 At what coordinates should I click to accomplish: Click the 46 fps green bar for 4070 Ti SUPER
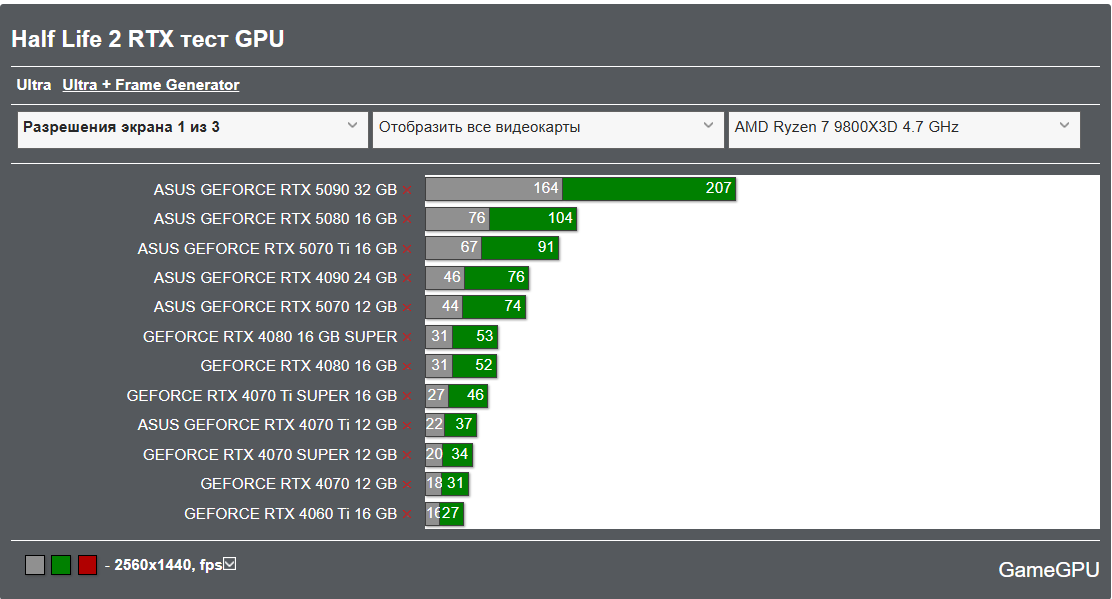(468, 395)
